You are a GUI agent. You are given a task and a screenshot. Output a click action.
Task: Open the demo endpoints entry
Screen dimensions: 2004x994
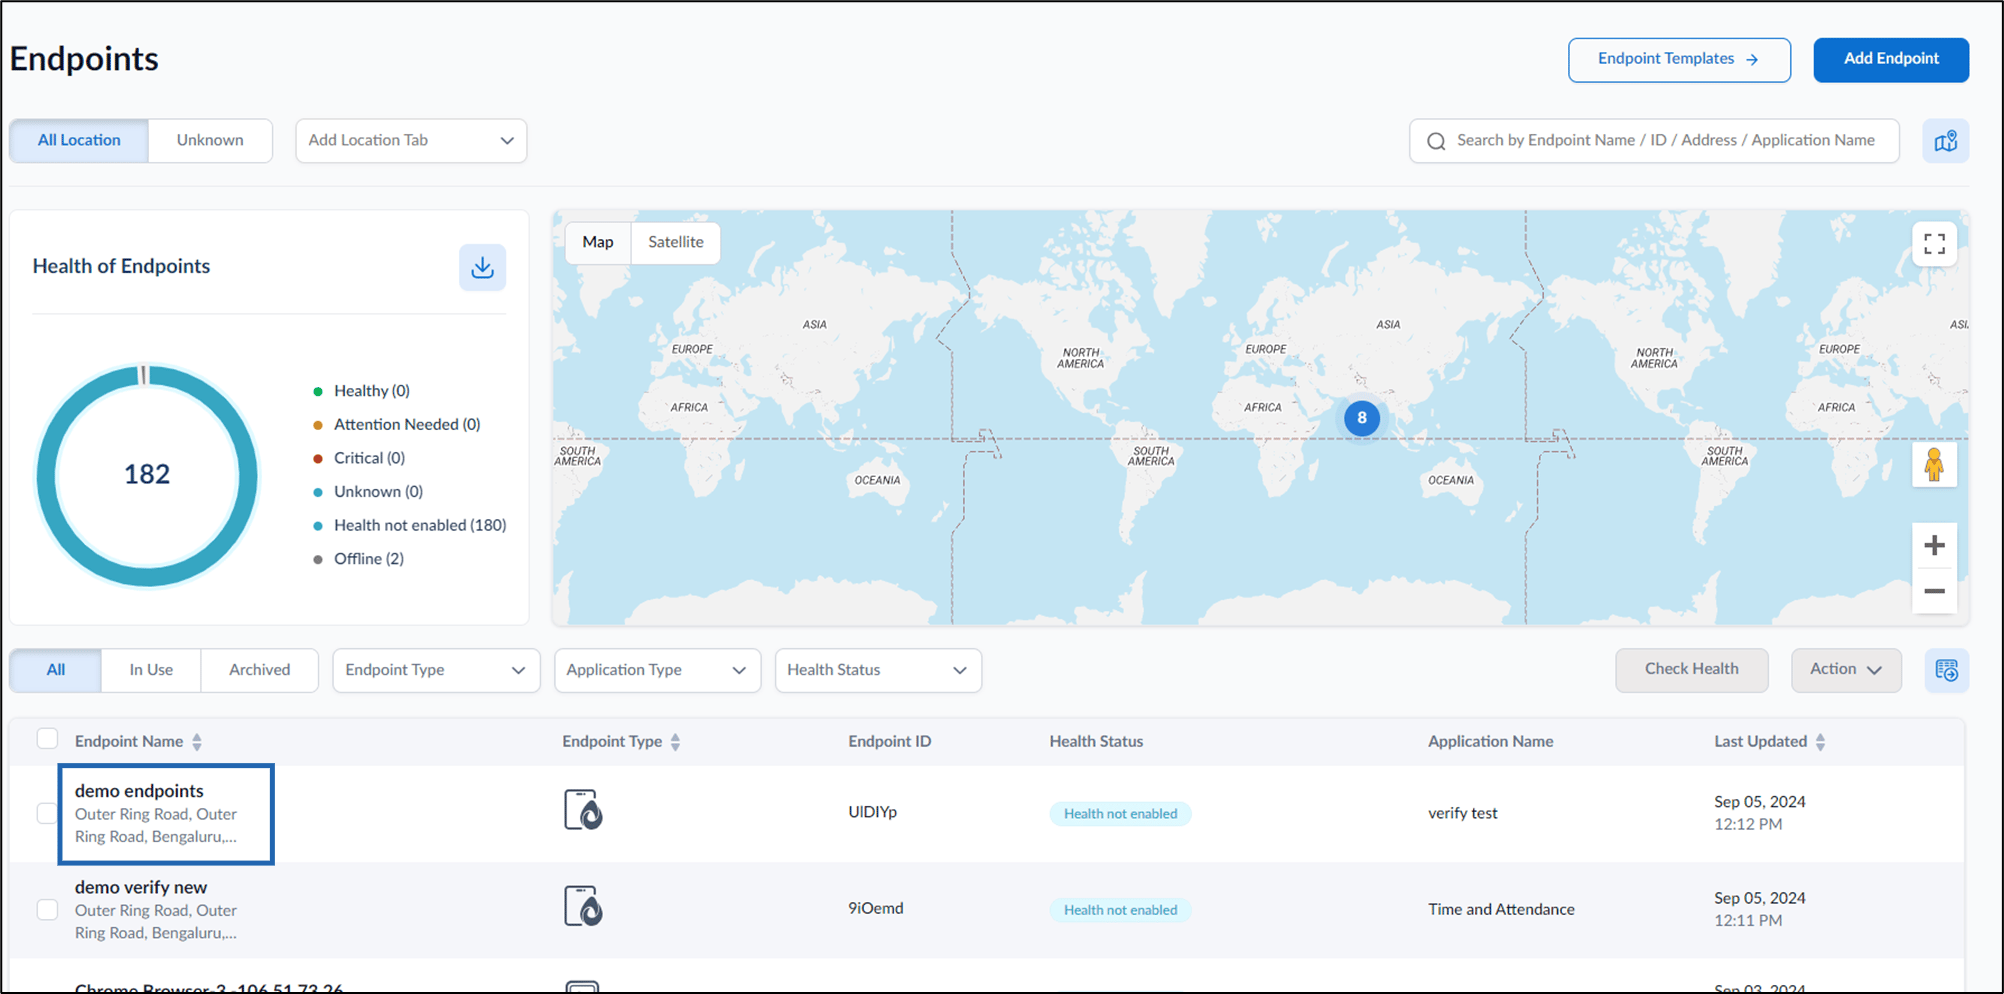(139, 791)
